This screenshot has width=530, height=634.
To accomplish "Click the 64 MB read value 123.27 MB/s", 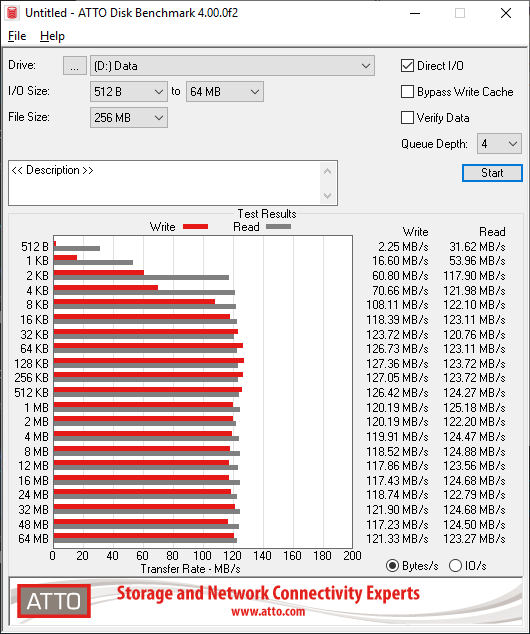I will pos(474,539).
